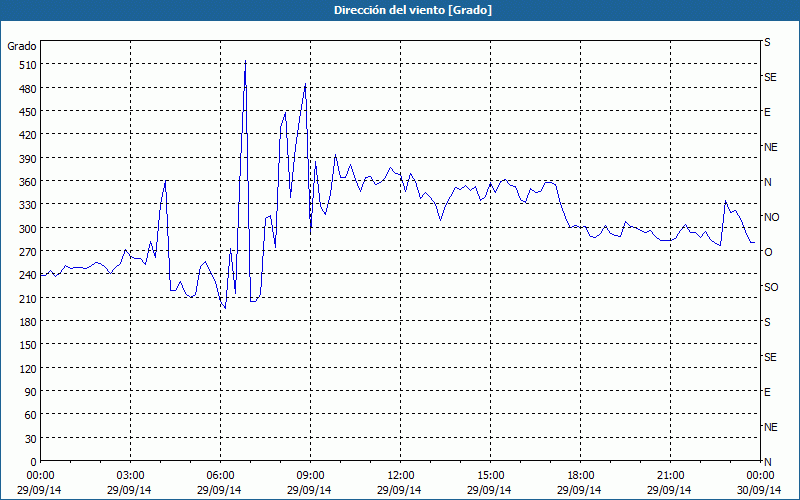Select the 0 value on the y-axis
800x500 pixels.
coord(34,462)
